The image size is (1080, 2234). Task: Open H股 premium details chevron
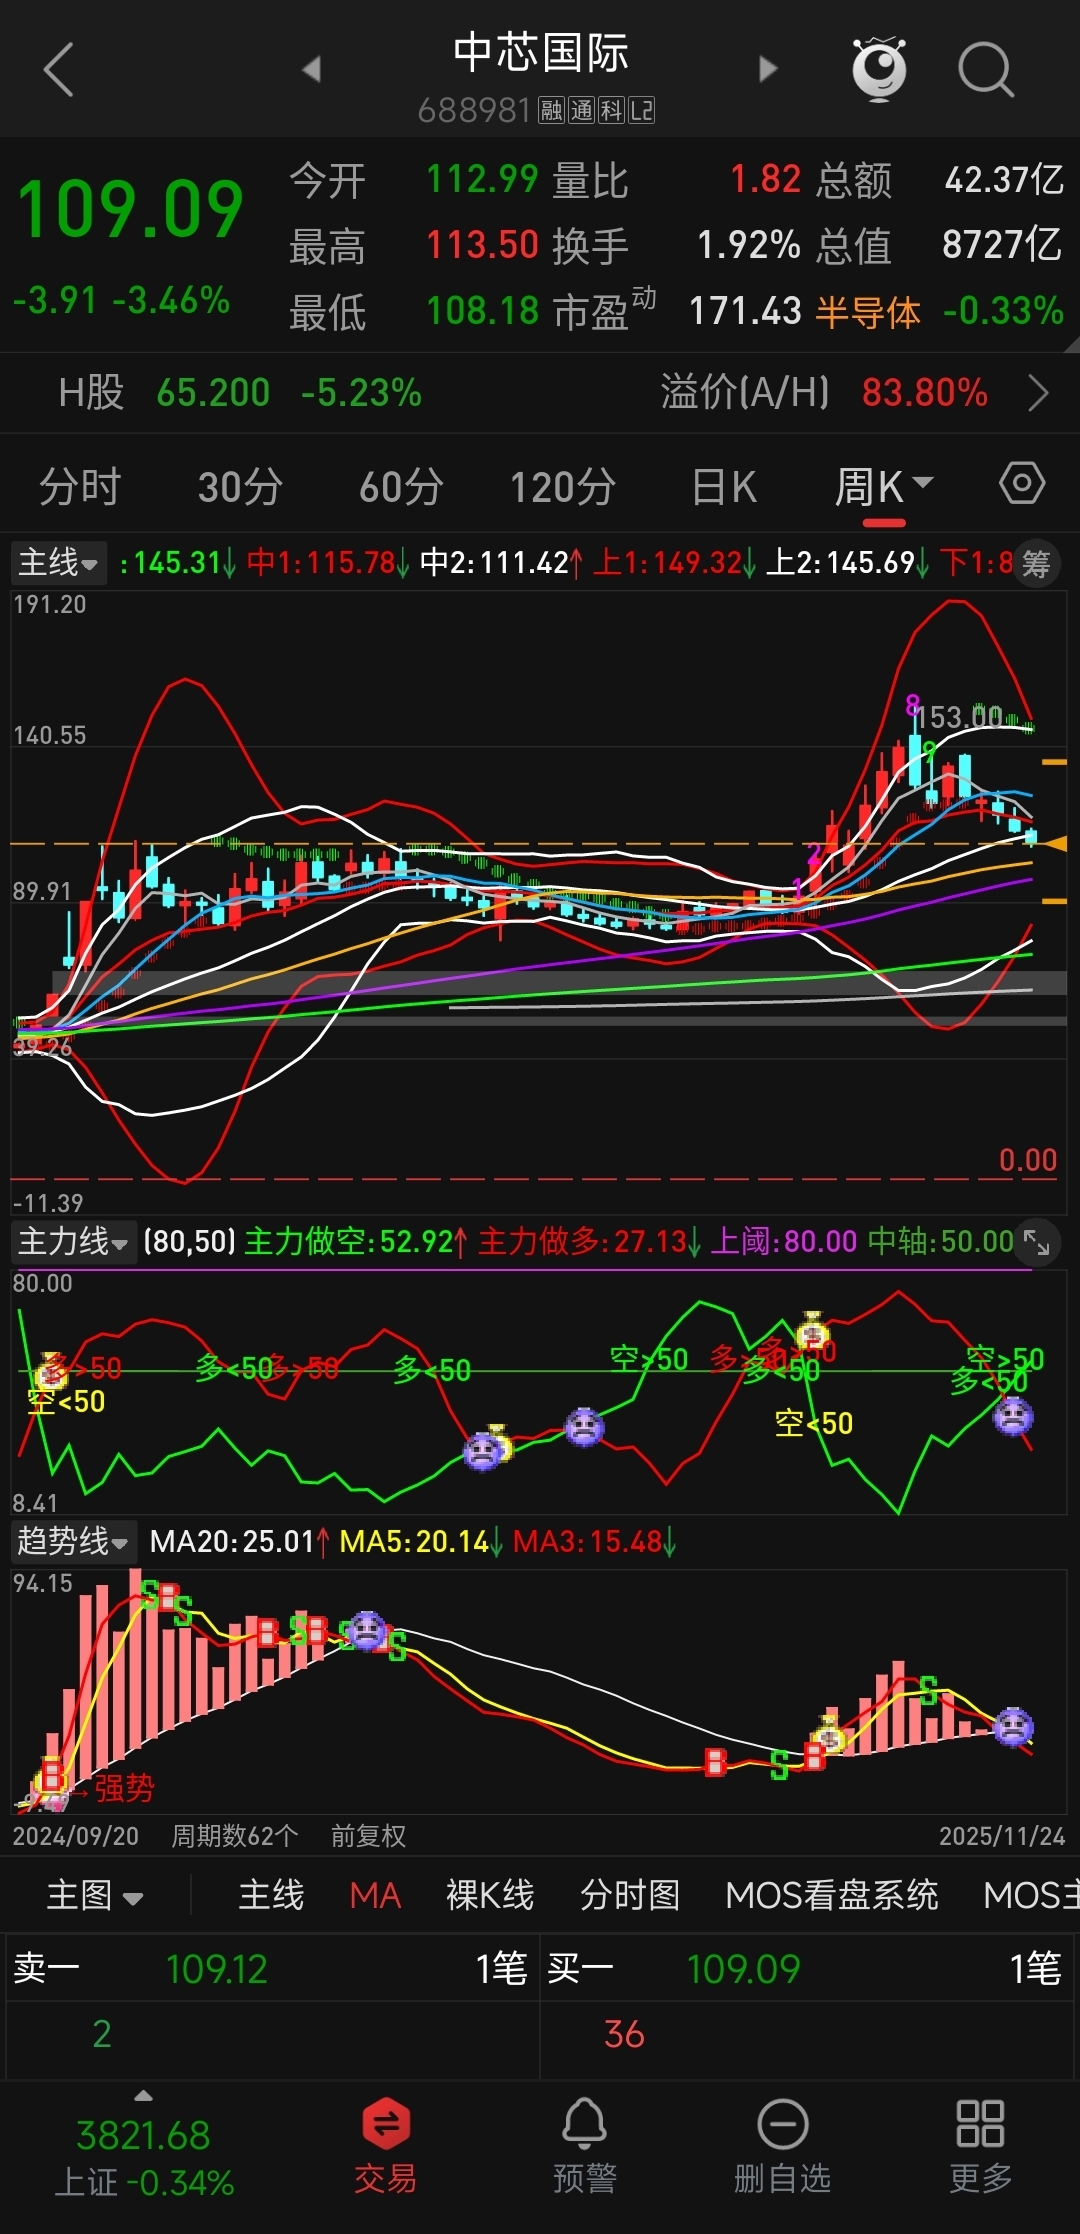(1039, 393)
